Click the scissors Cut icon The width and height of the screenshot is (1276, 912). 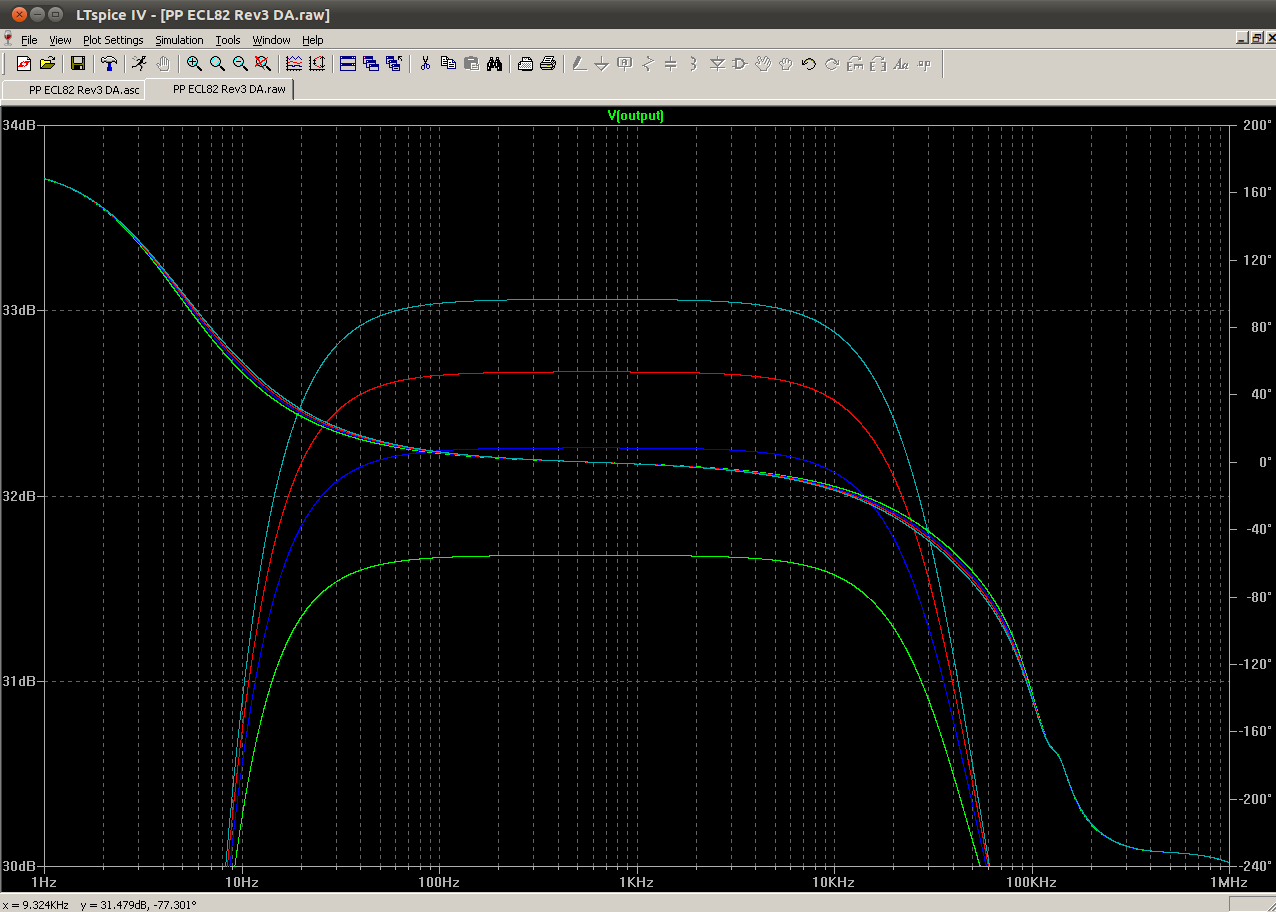pyautogui.click(x=425, y=64)
